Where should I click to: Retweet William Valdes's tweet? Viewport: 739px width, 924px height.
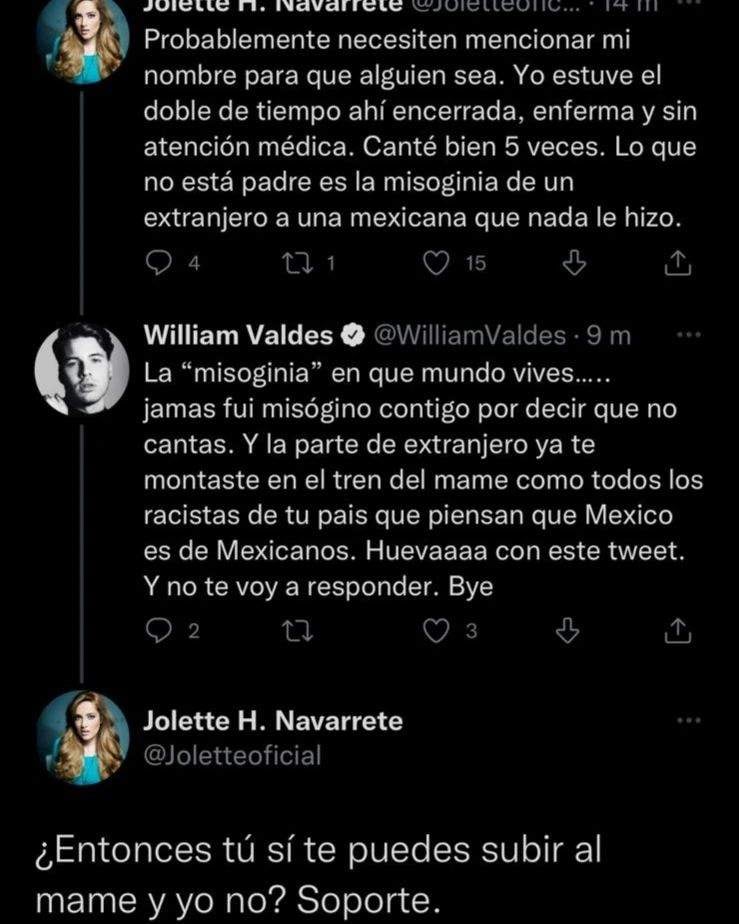pyautogui.click(x=298, y=630)
